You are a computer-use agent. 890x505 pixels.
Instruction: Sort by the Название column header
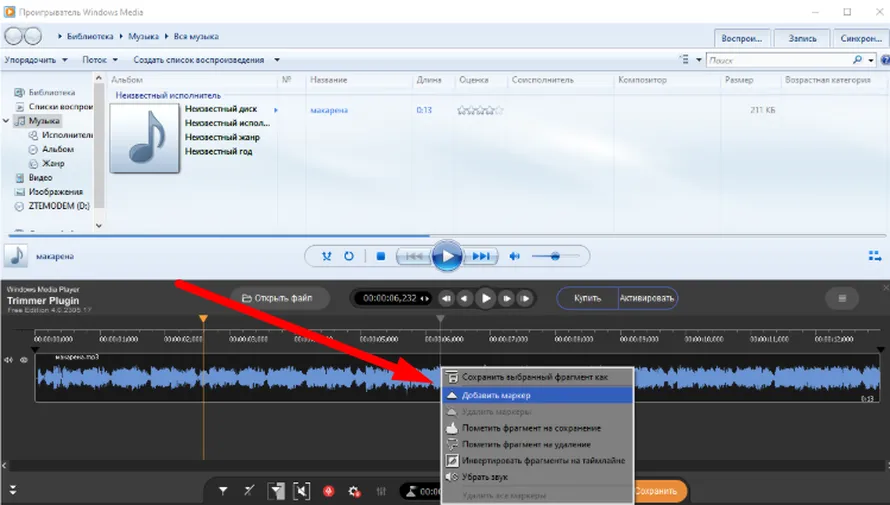click(329, 80)
